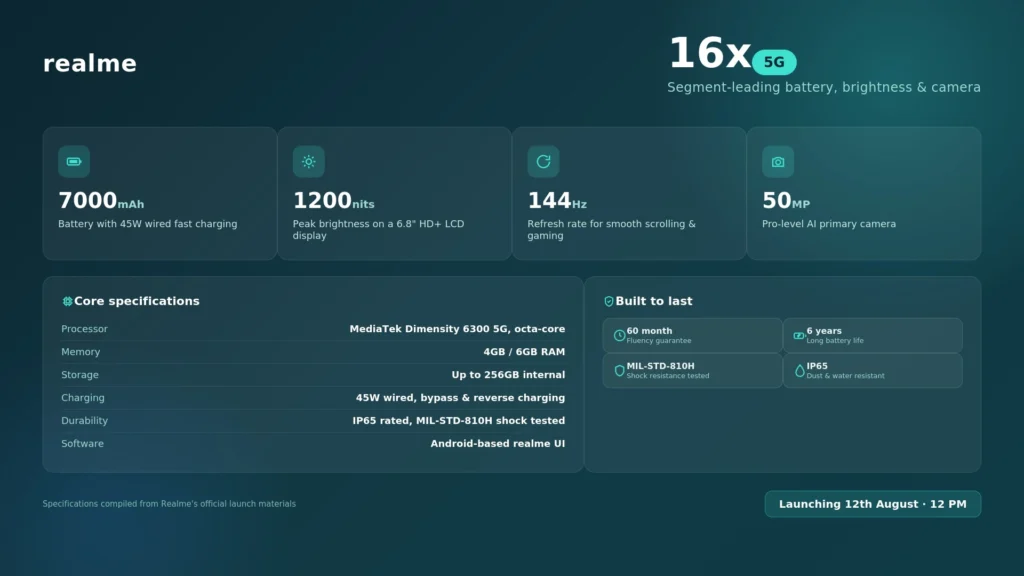Image resolution: width=1024 pixels, height=576 pixels.
Task: Click the Software row label
Action: click(82, 443)
